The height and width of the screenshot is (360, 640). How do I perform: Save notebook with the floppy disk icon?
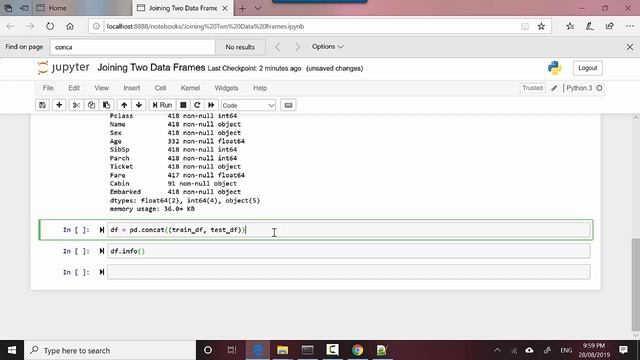pos(42,105)
